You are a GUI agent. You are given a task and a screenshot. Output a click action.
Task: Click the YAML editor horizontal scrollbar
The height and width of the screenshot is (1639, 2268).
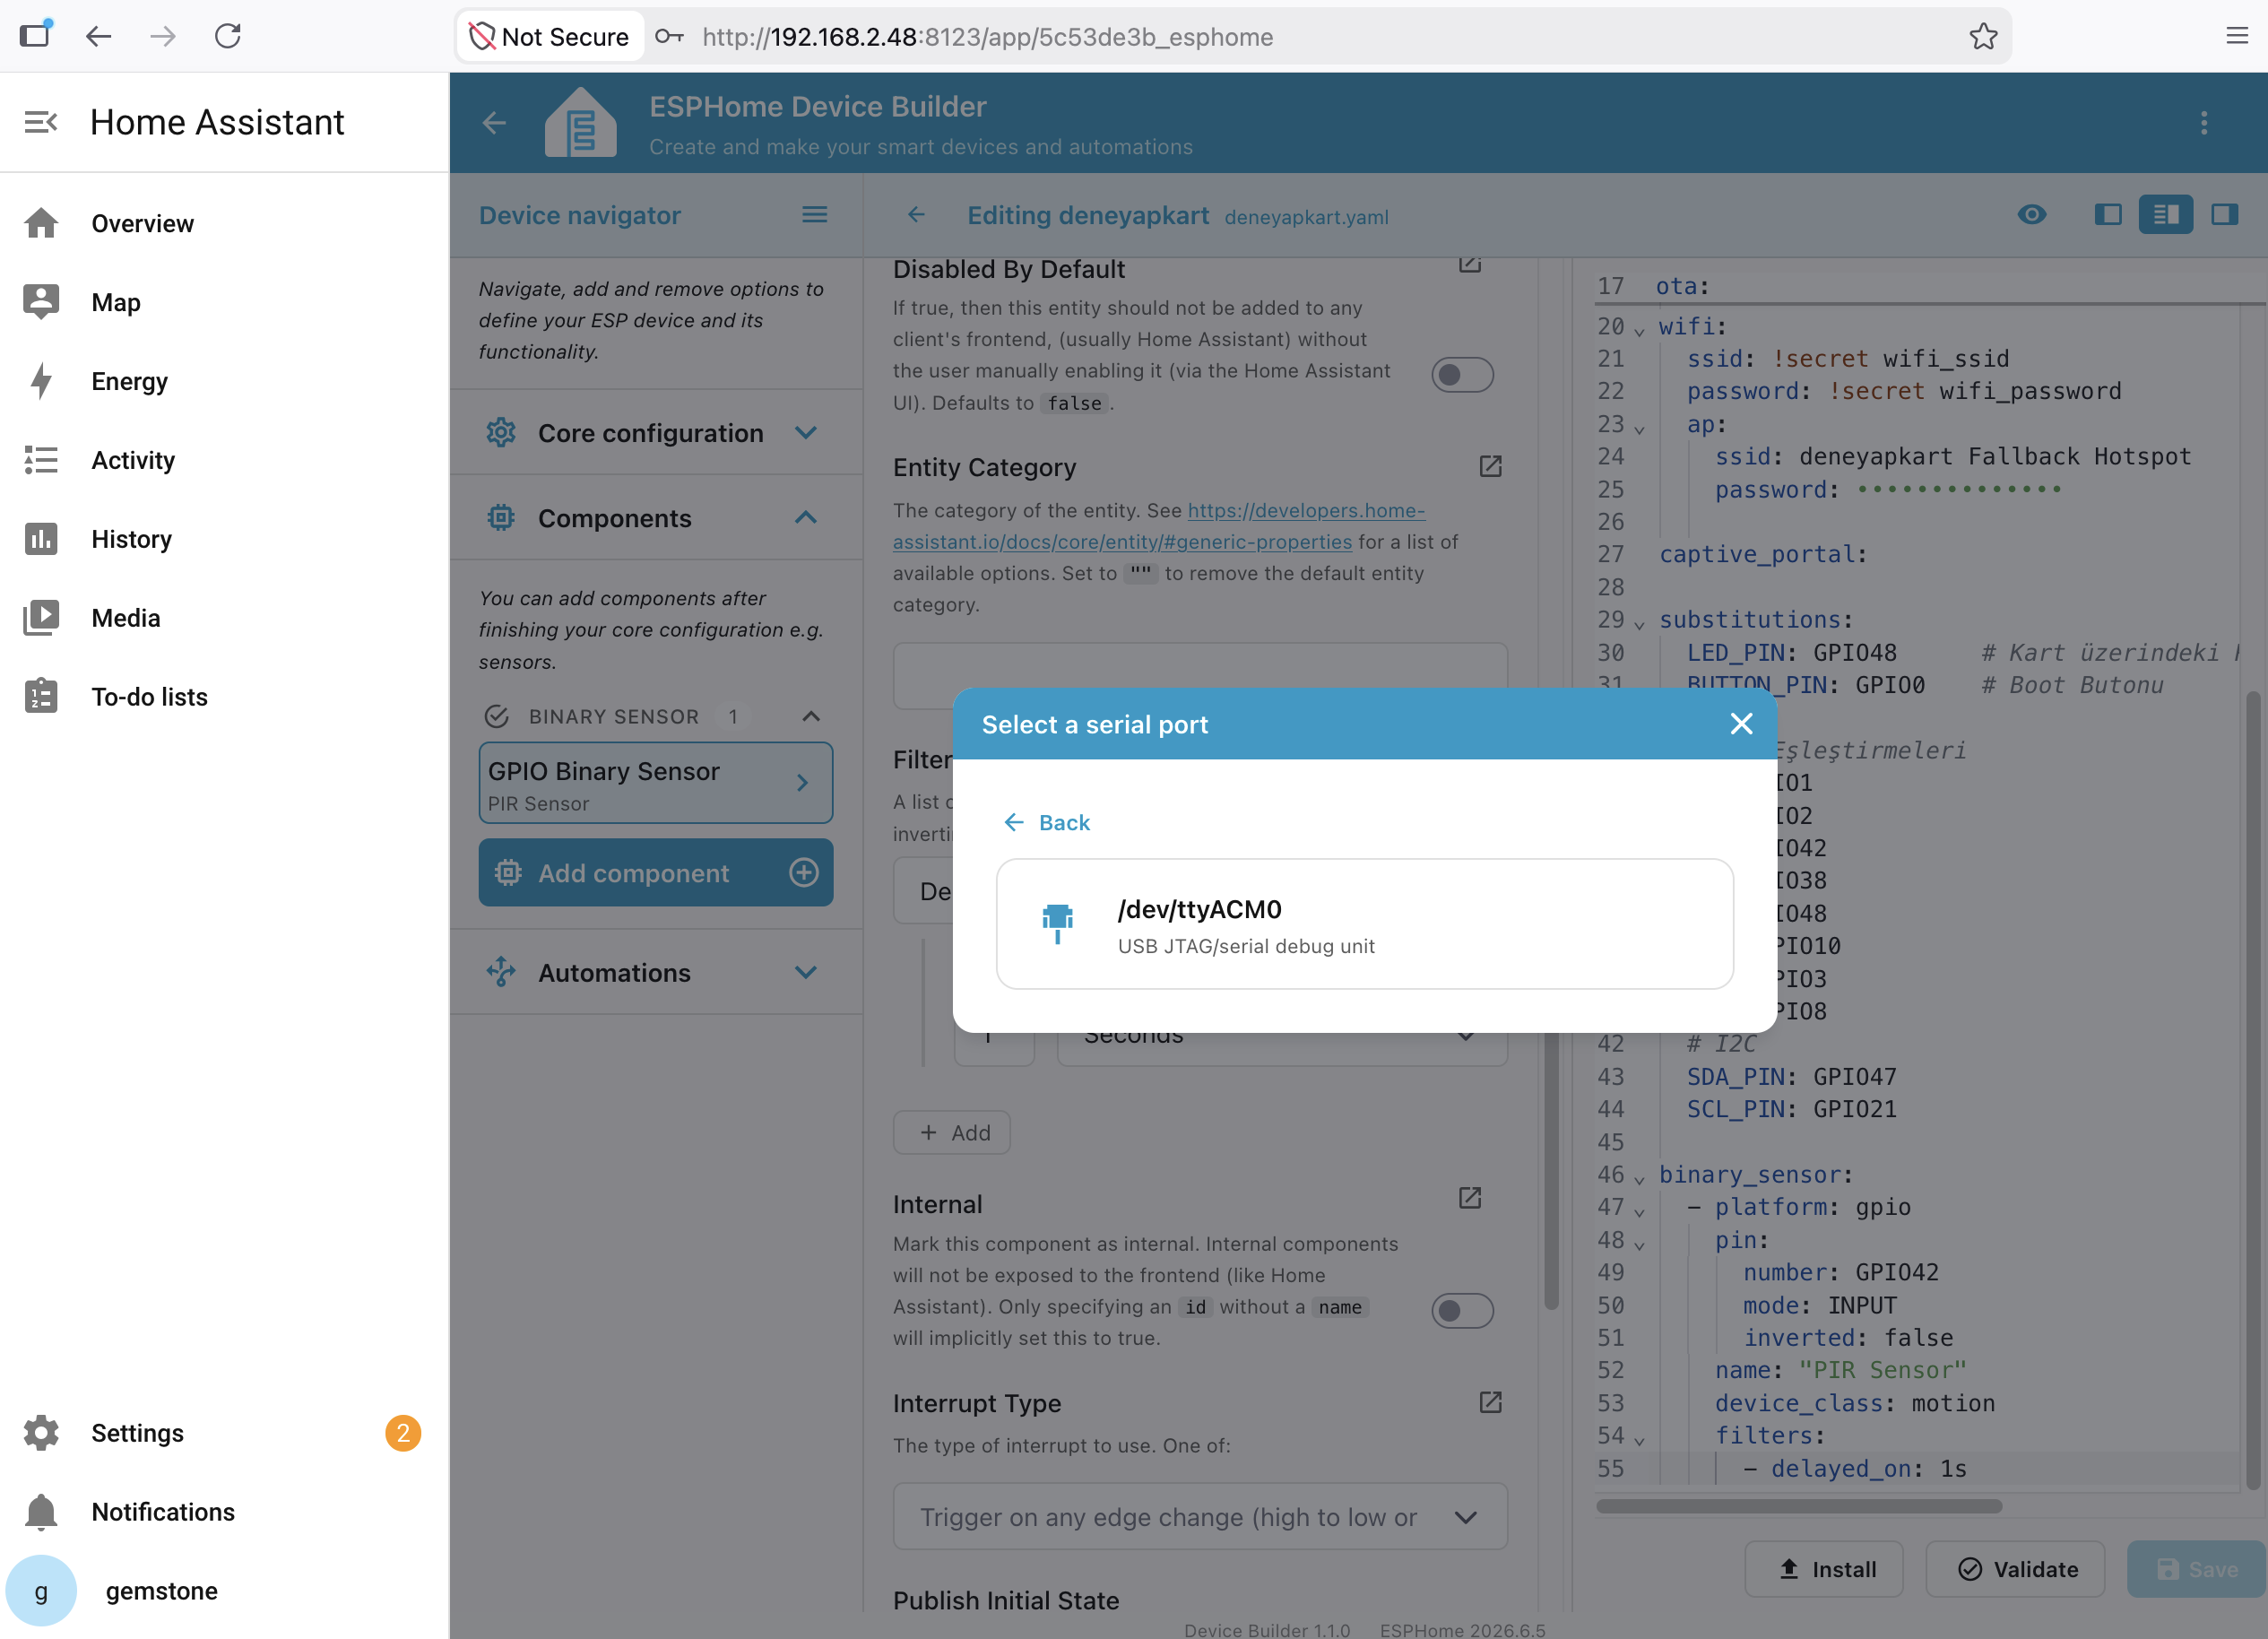pyautogui.click(x=1799, y=1506)
